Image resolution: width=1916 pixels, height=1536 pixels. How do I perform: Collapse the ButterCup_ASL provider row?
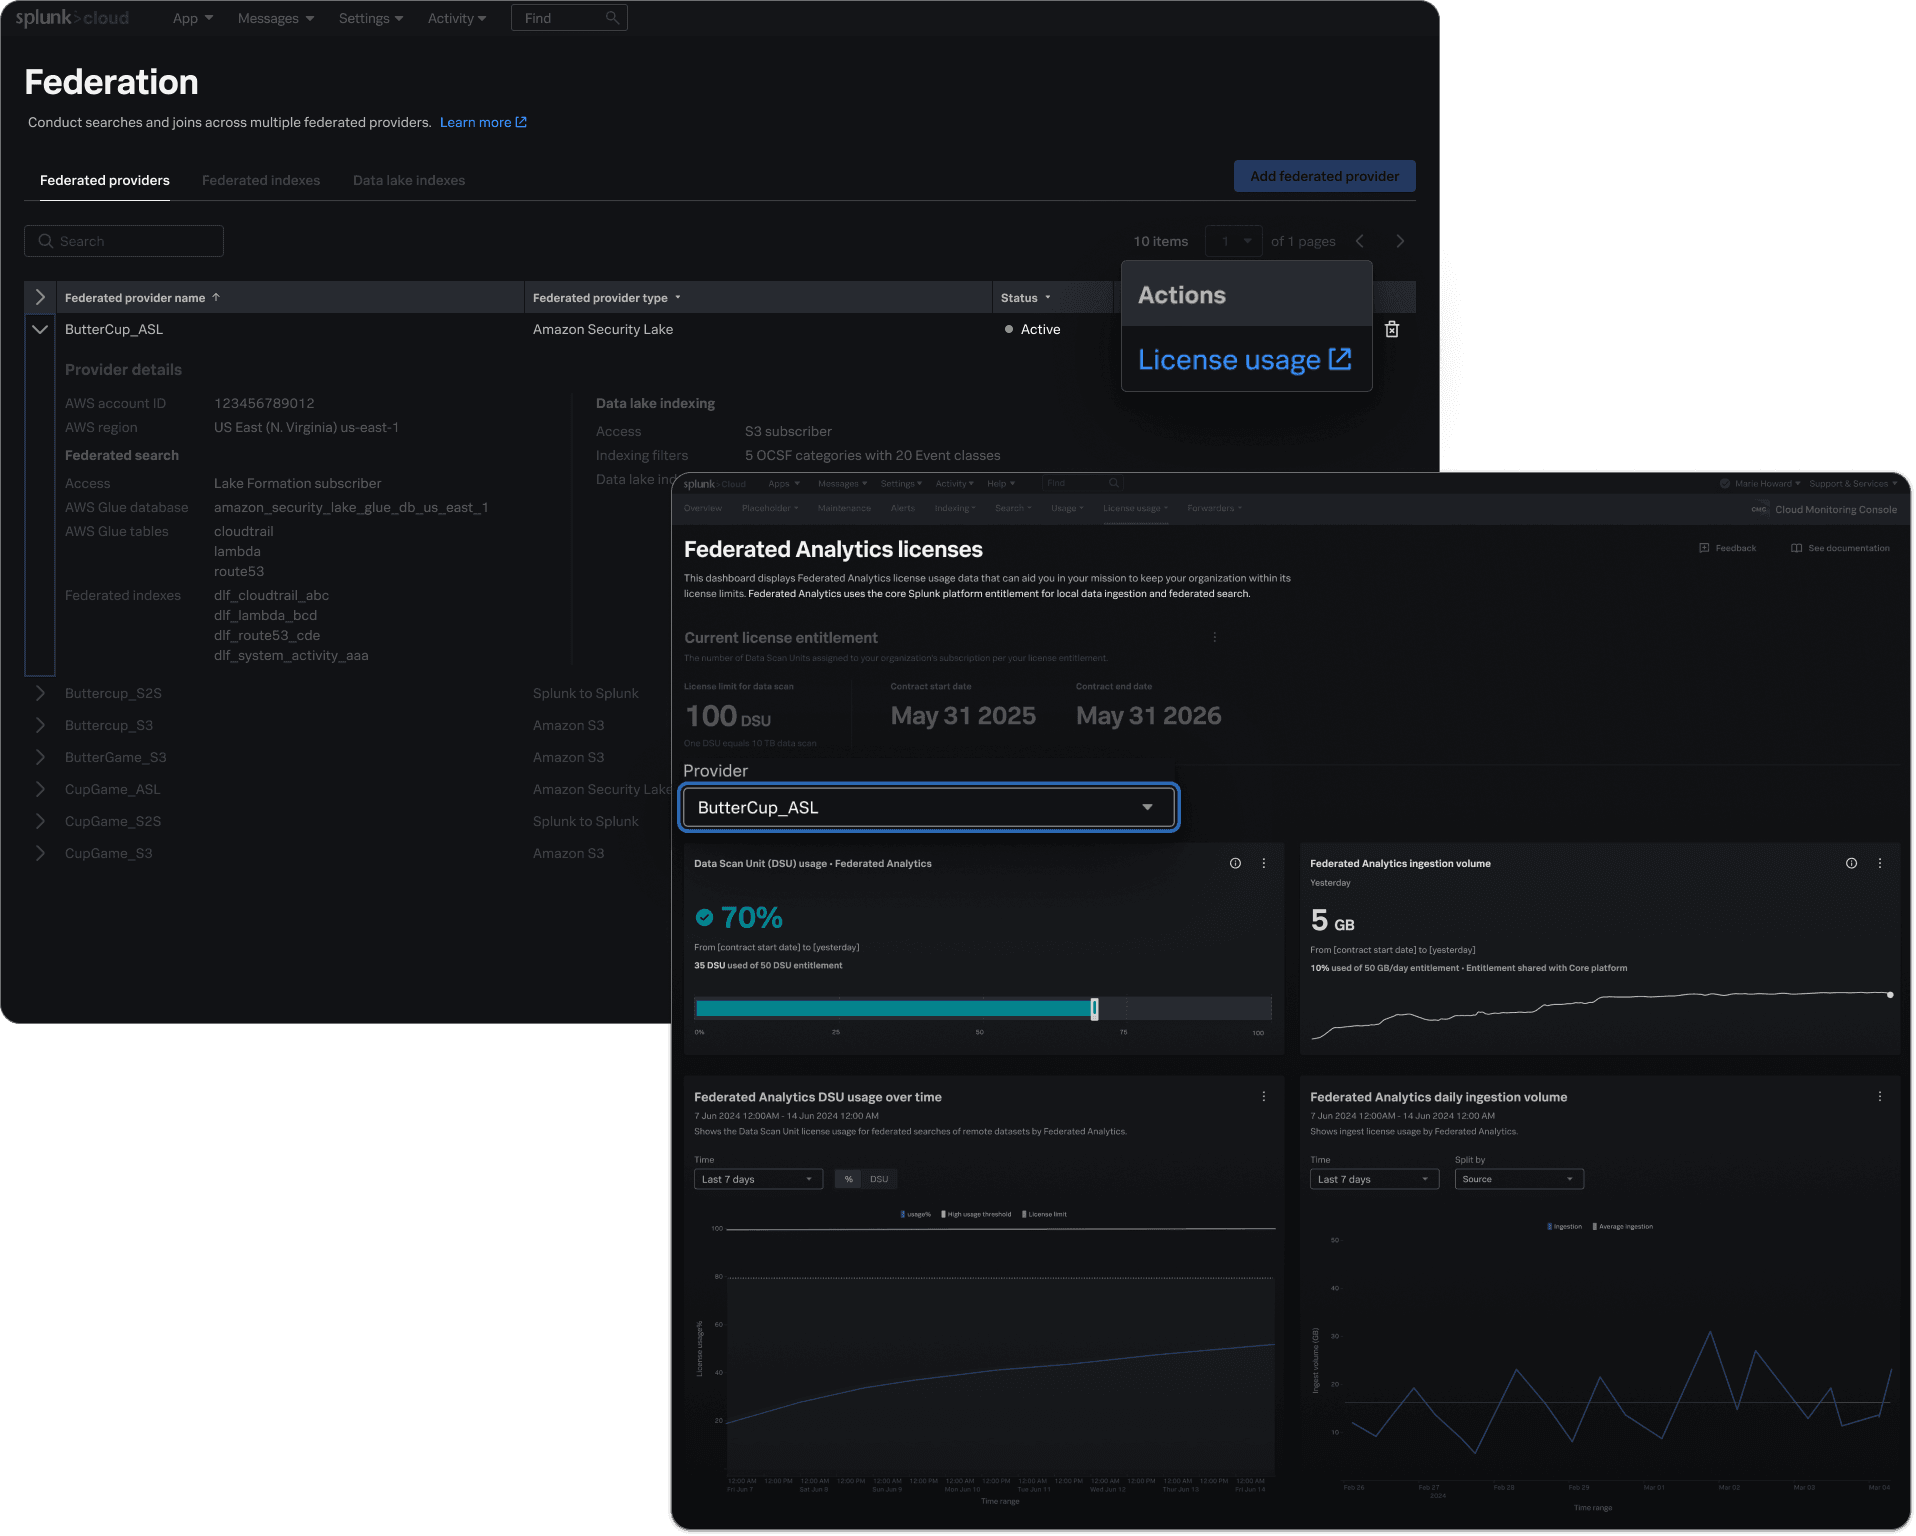(x=40, y=329)
